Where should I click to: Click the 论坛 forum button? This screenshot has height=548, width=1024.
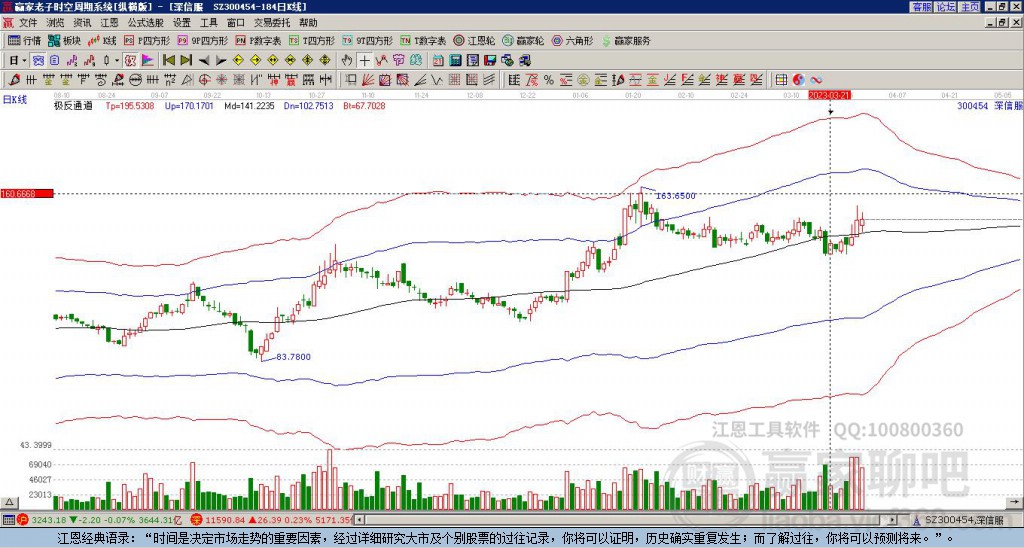click(946, 7)
